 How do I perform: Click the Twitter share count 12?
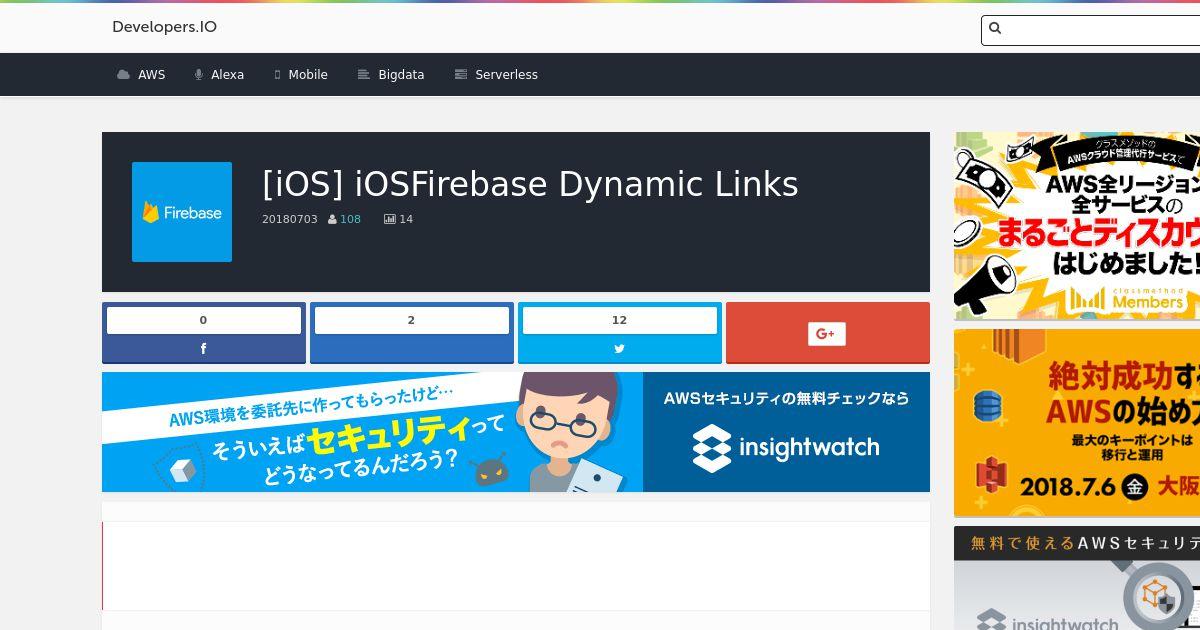click(x=620, y=320)
